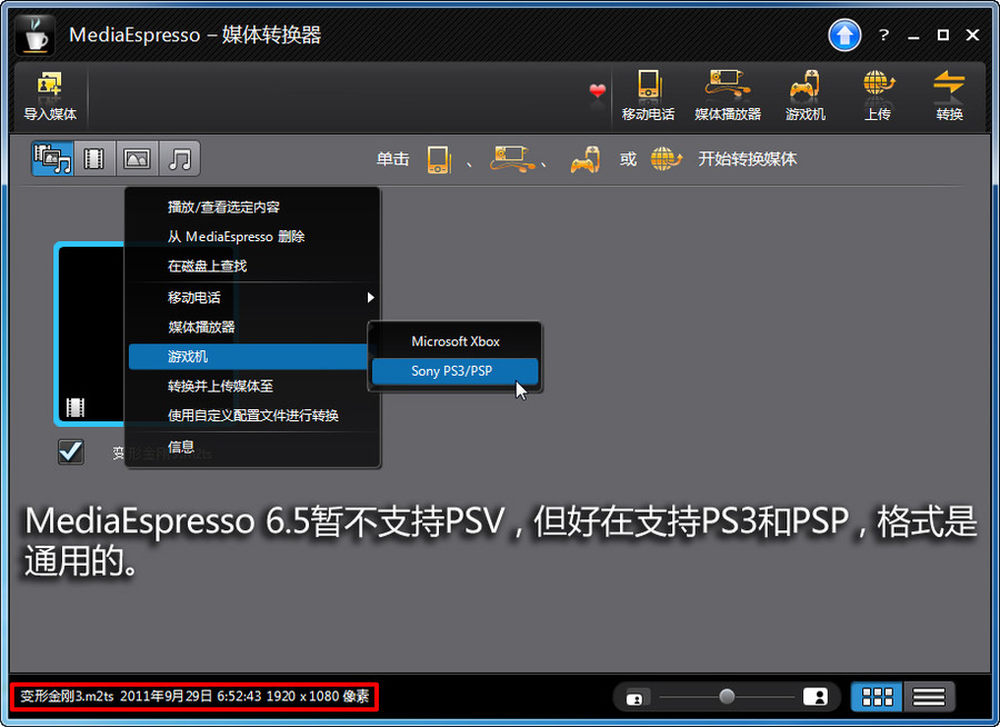Filter media list to photos only

(136, 158)
